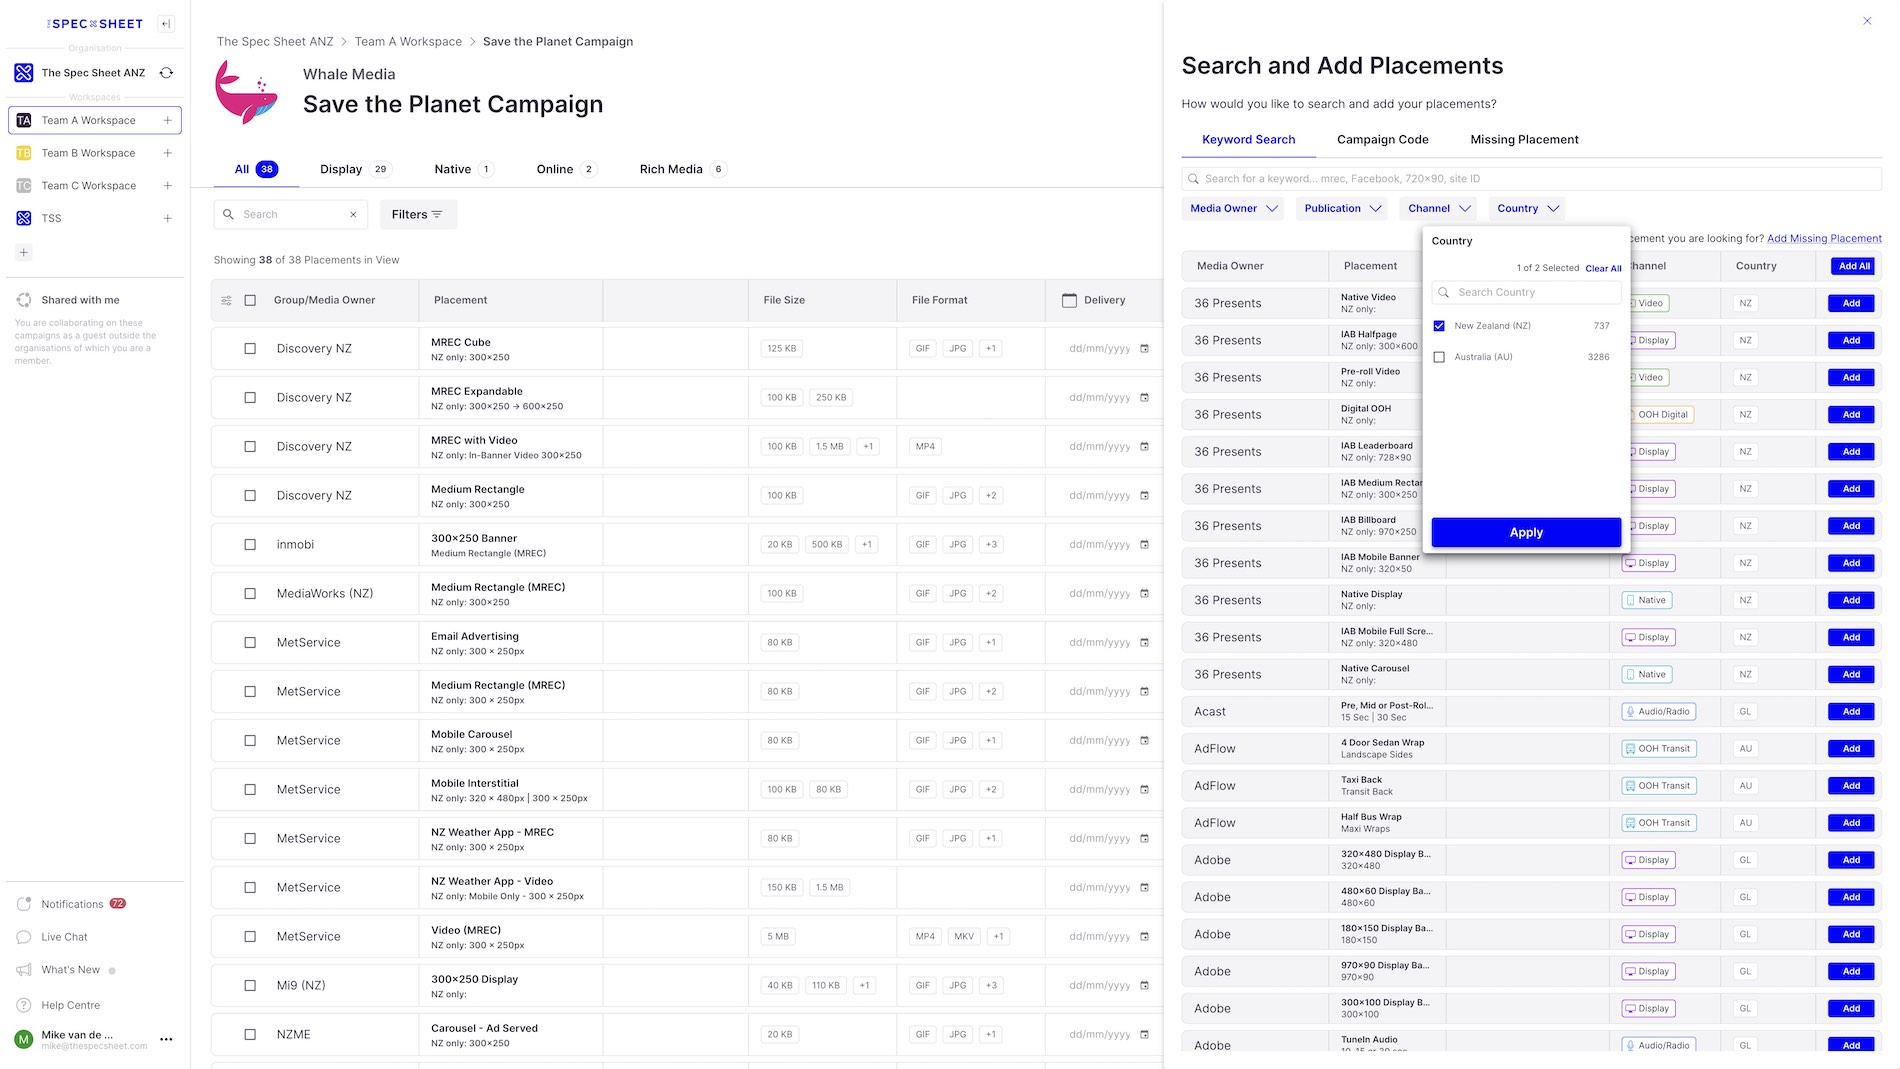Click the TSS workspace icon
1900x1069 pixels.
click(x=24, y=218)
